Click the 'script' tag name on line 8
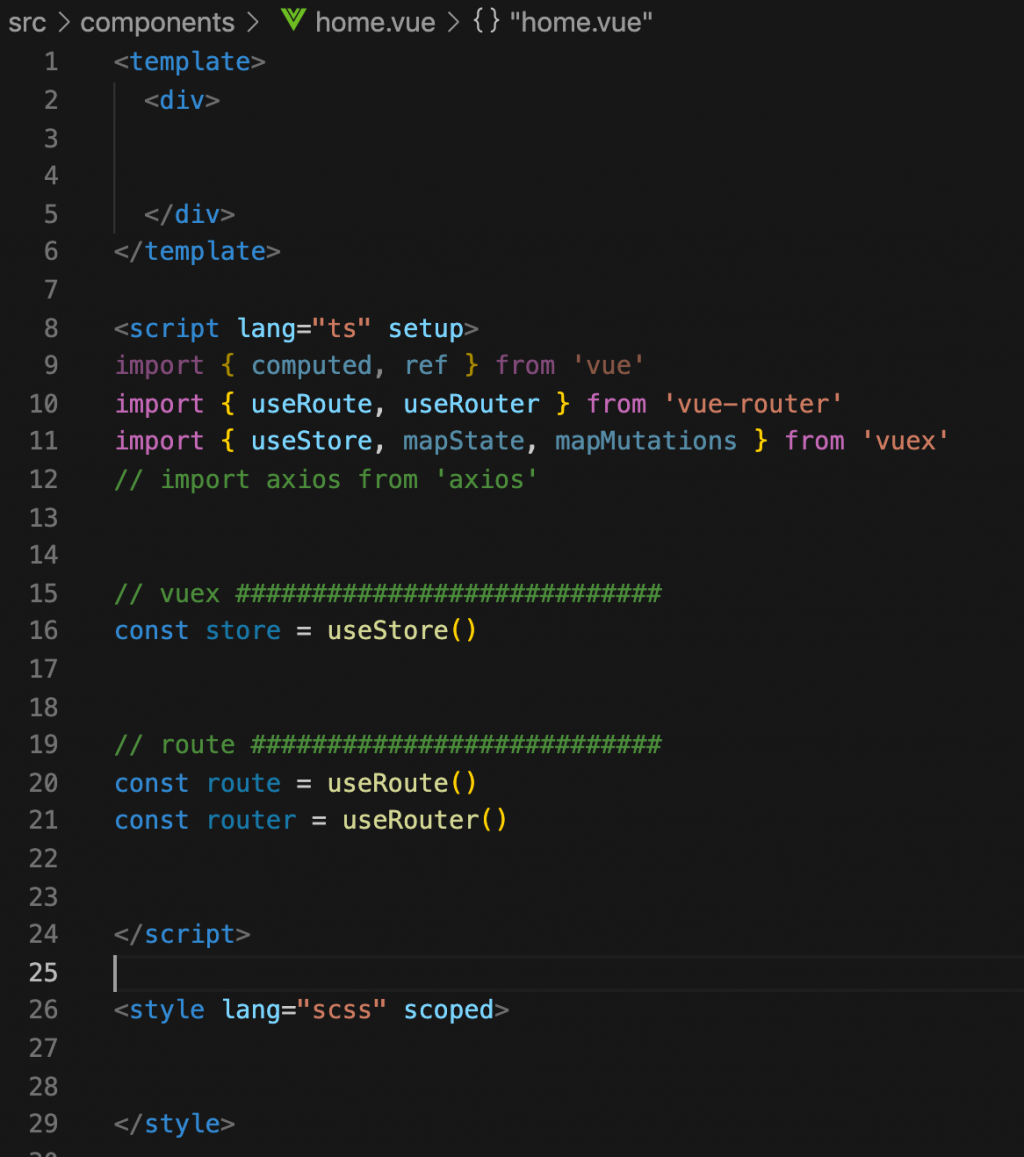Image resolution: width=1024 pixels, height=1157 pixels. tap(174, 328)
